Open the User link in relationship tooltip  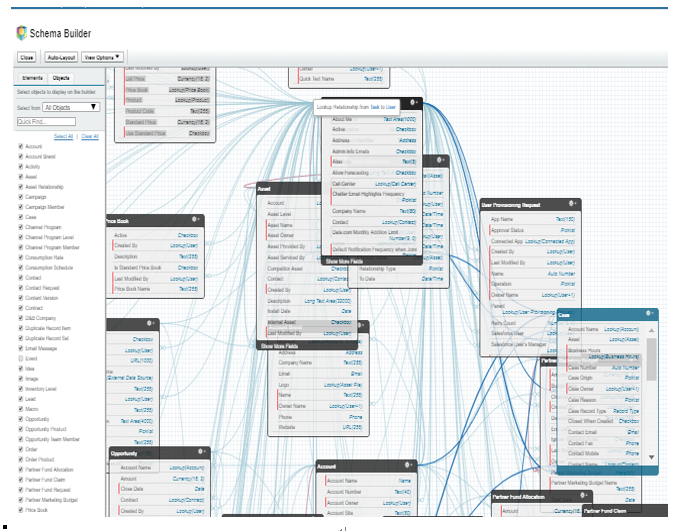(x=391, y=107)
